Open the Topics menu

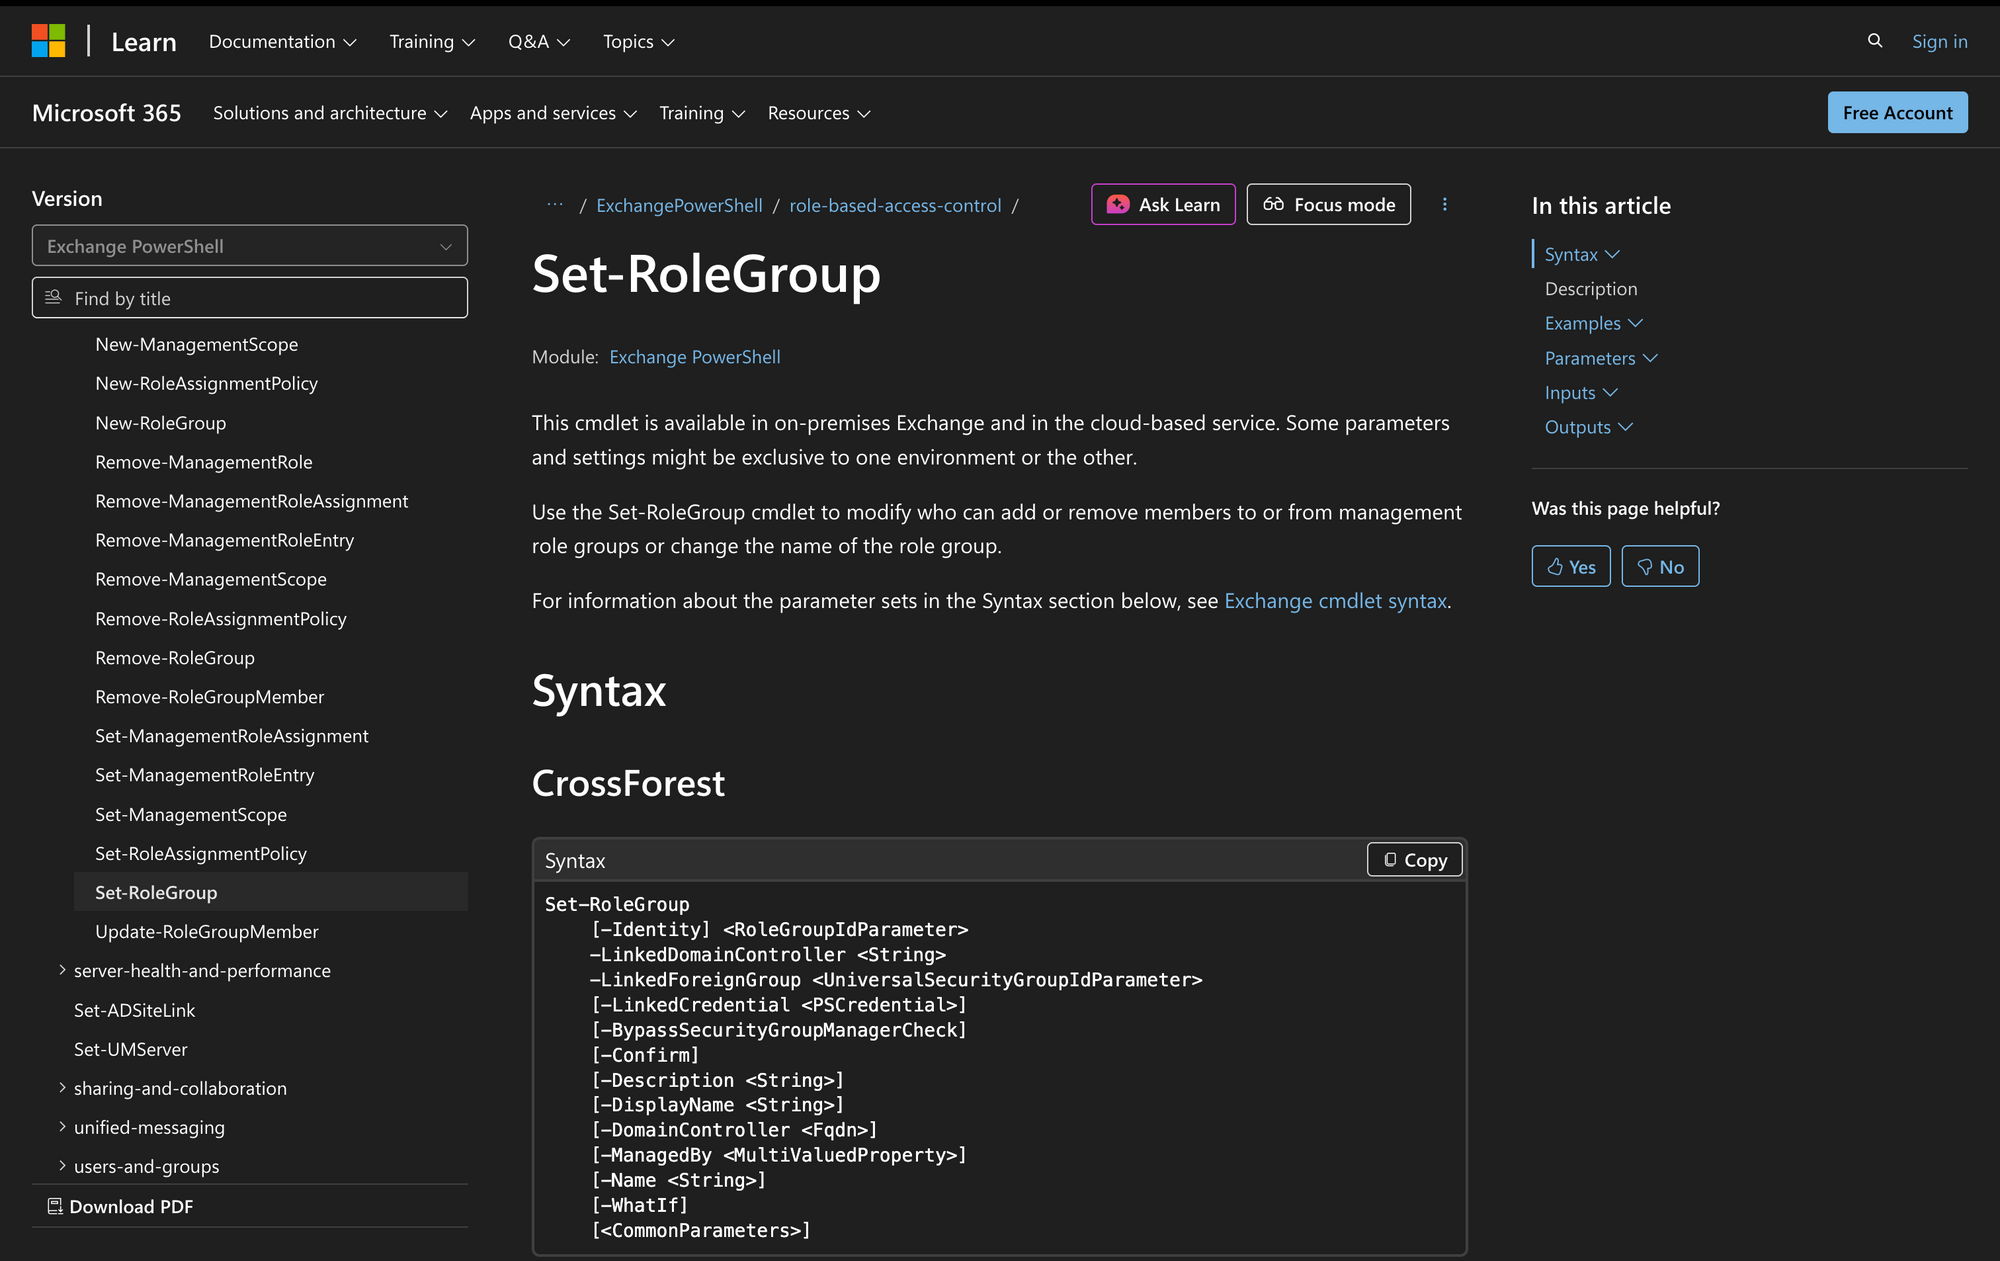(637, 41)
